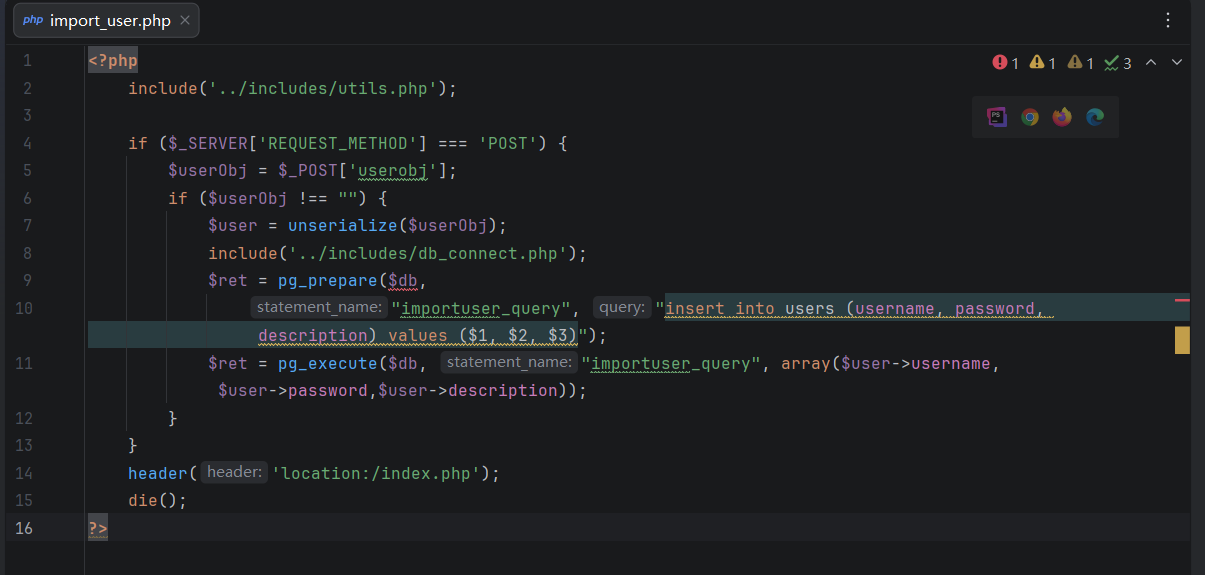Click gutter line number 10
This screenshot has height=575, width=1205.
[24, 308]
